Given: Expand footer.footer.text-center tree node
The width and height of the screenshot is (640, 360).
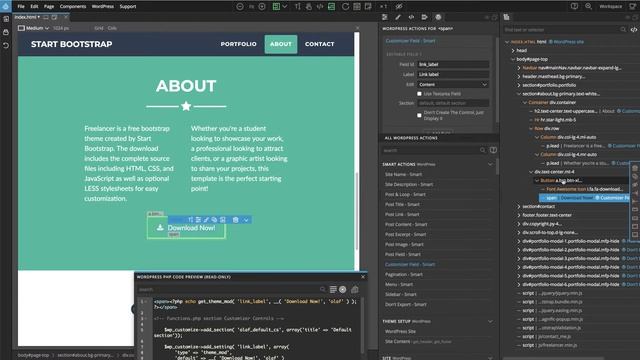Looking at the screenshot, I should [x=519, y=215].
